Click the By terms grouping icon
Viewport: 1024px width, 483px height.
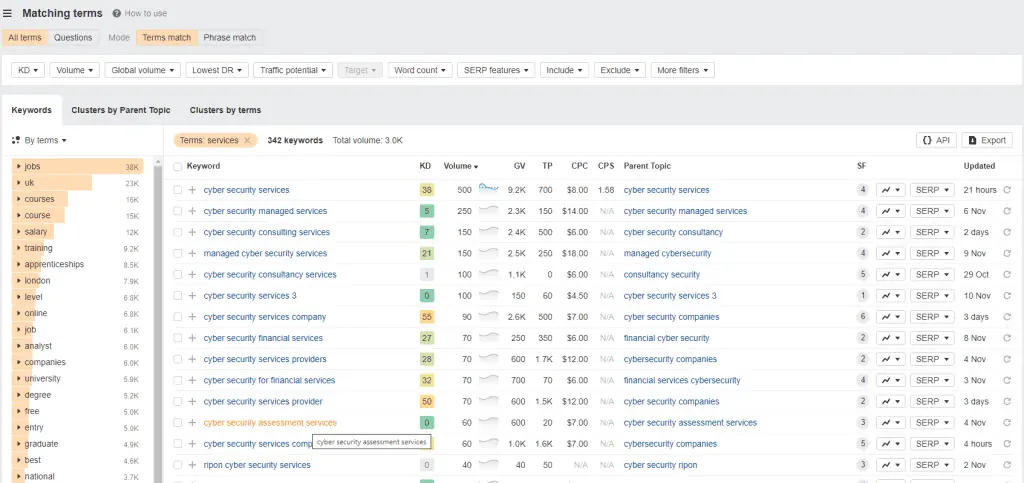[16, 140]
